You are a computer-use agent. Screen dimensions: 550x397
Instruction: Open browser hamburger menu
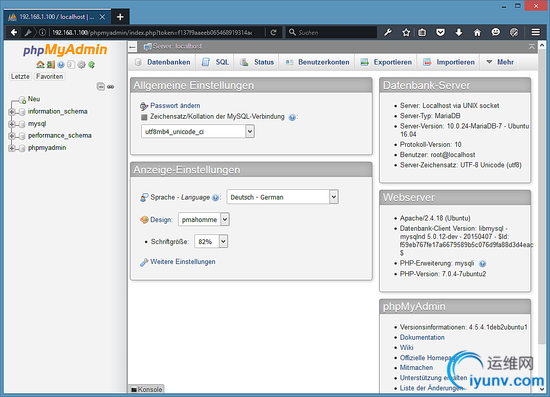pyautogui.click(x=536, y=32)
